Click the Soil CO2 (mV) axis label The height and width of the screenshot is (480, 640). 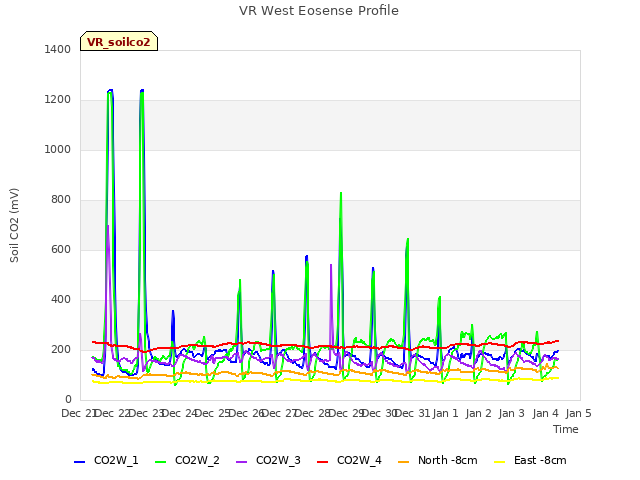coord(14,225)
